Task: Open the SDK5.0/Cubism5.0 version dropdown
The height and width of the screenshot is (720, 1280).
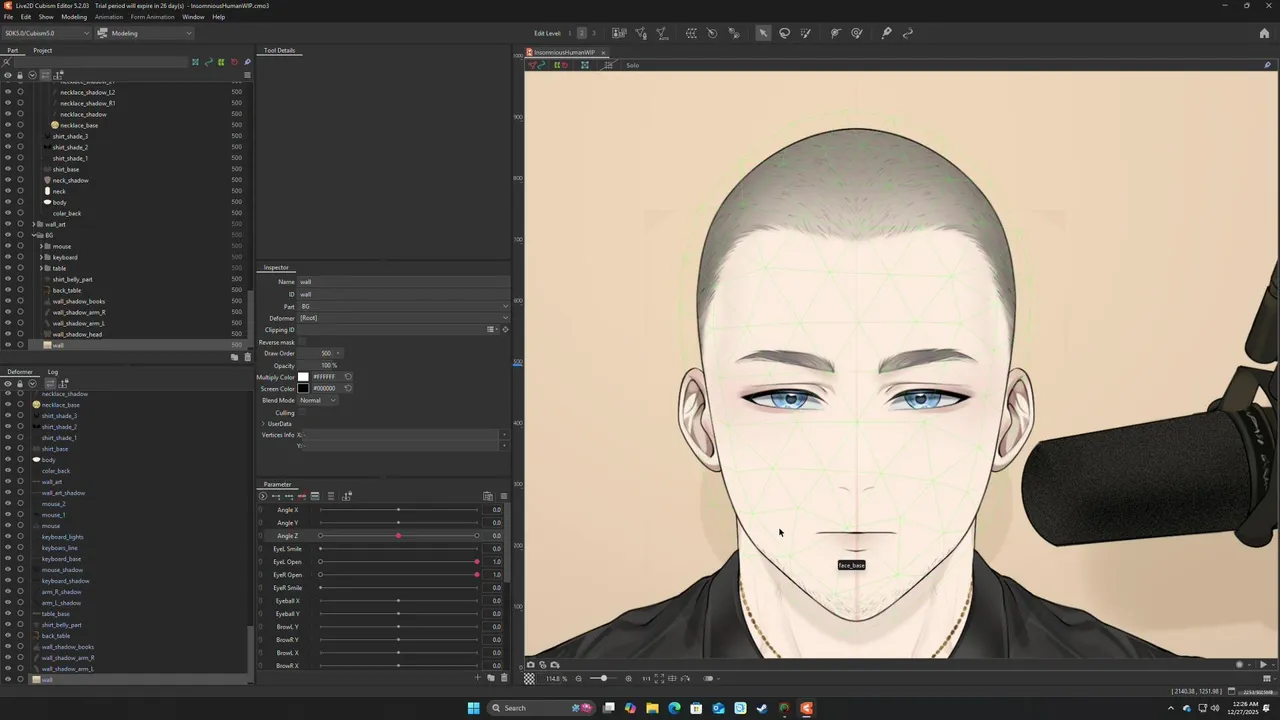Action: 46,33
